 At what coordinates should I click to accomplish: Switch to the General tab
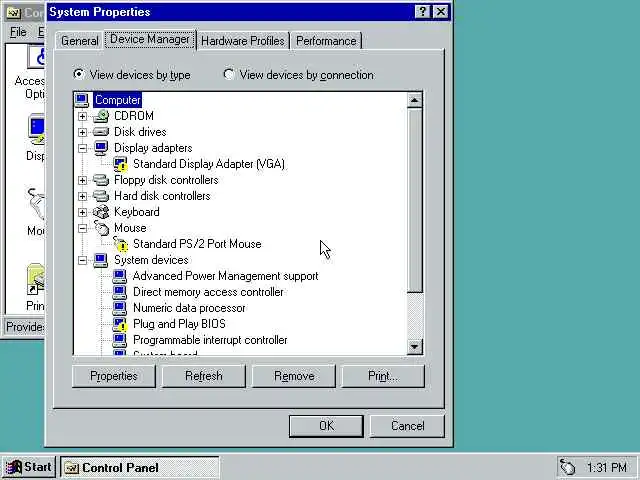[80, 41]
